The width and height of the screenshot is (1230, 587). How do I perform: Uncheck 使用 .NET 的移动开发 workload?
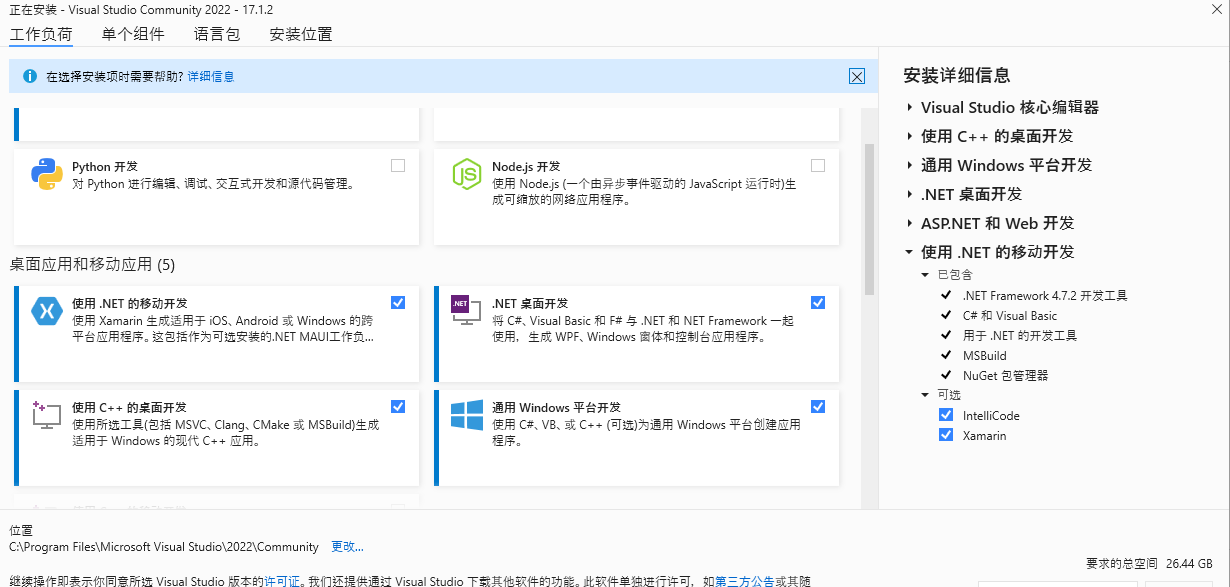click(x=398, y=302)
